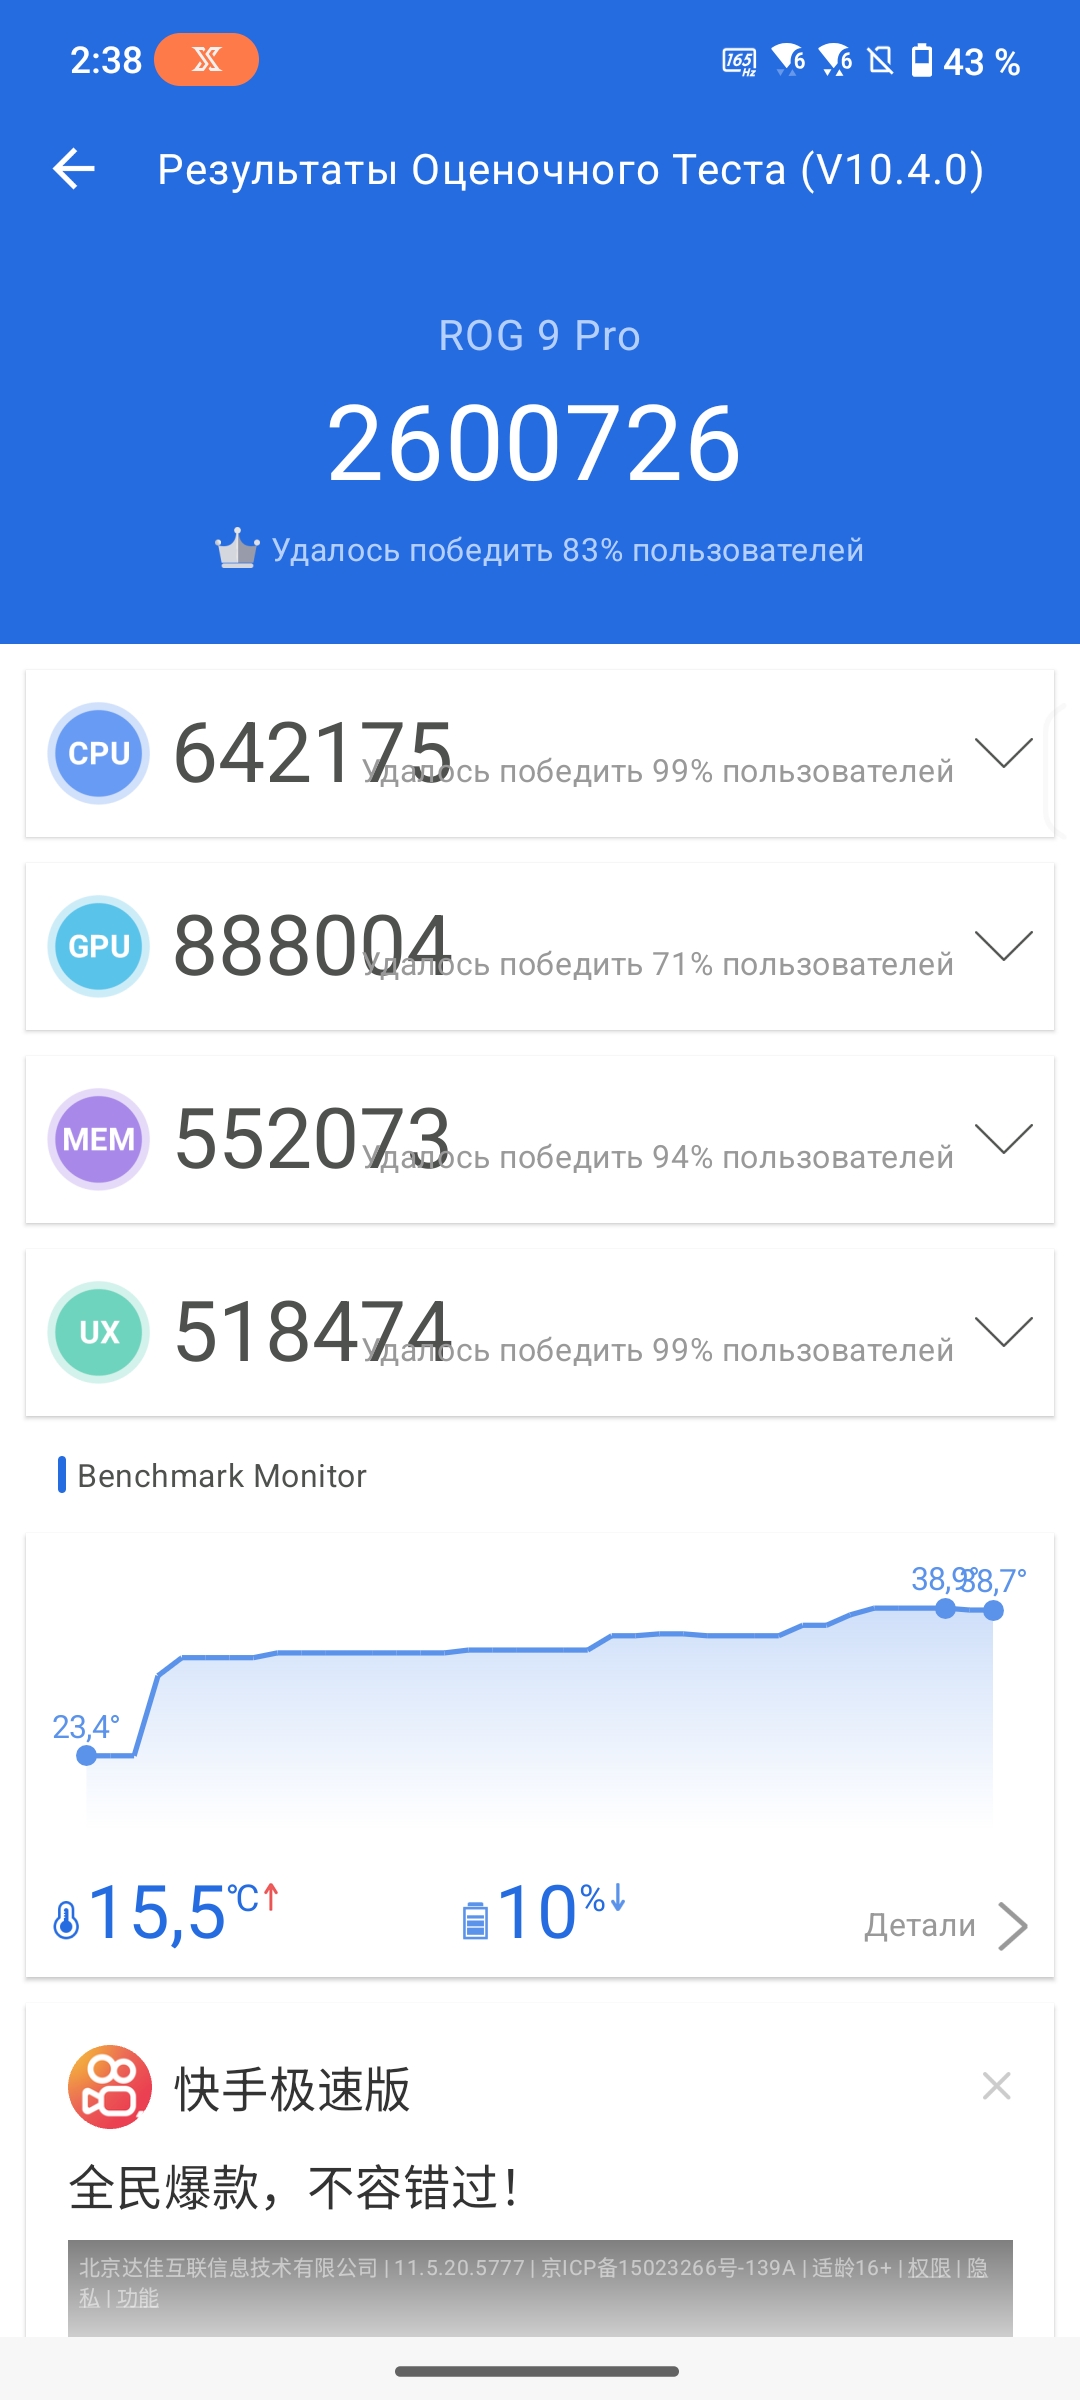Tap the 38,7° end point on graph

(993, 1610)
